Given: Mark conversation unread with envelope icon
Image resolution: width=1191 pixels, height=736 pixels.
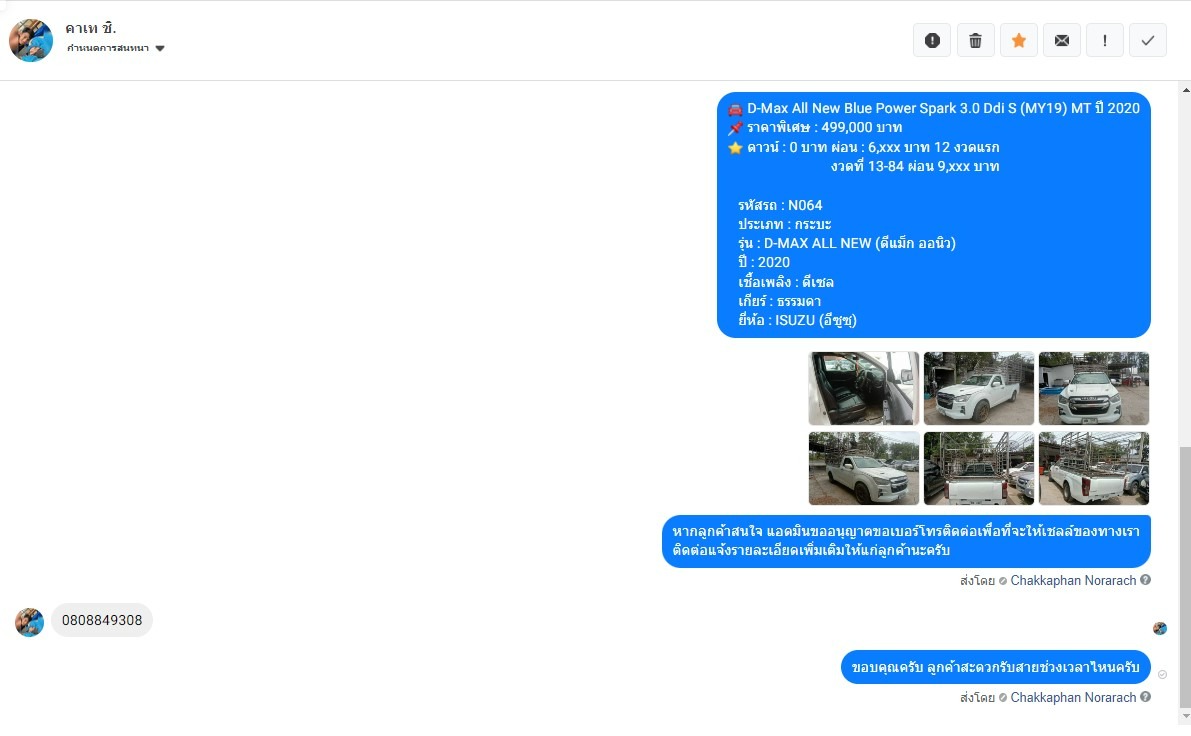Looking at the screenshot, I should (1062, 40).
